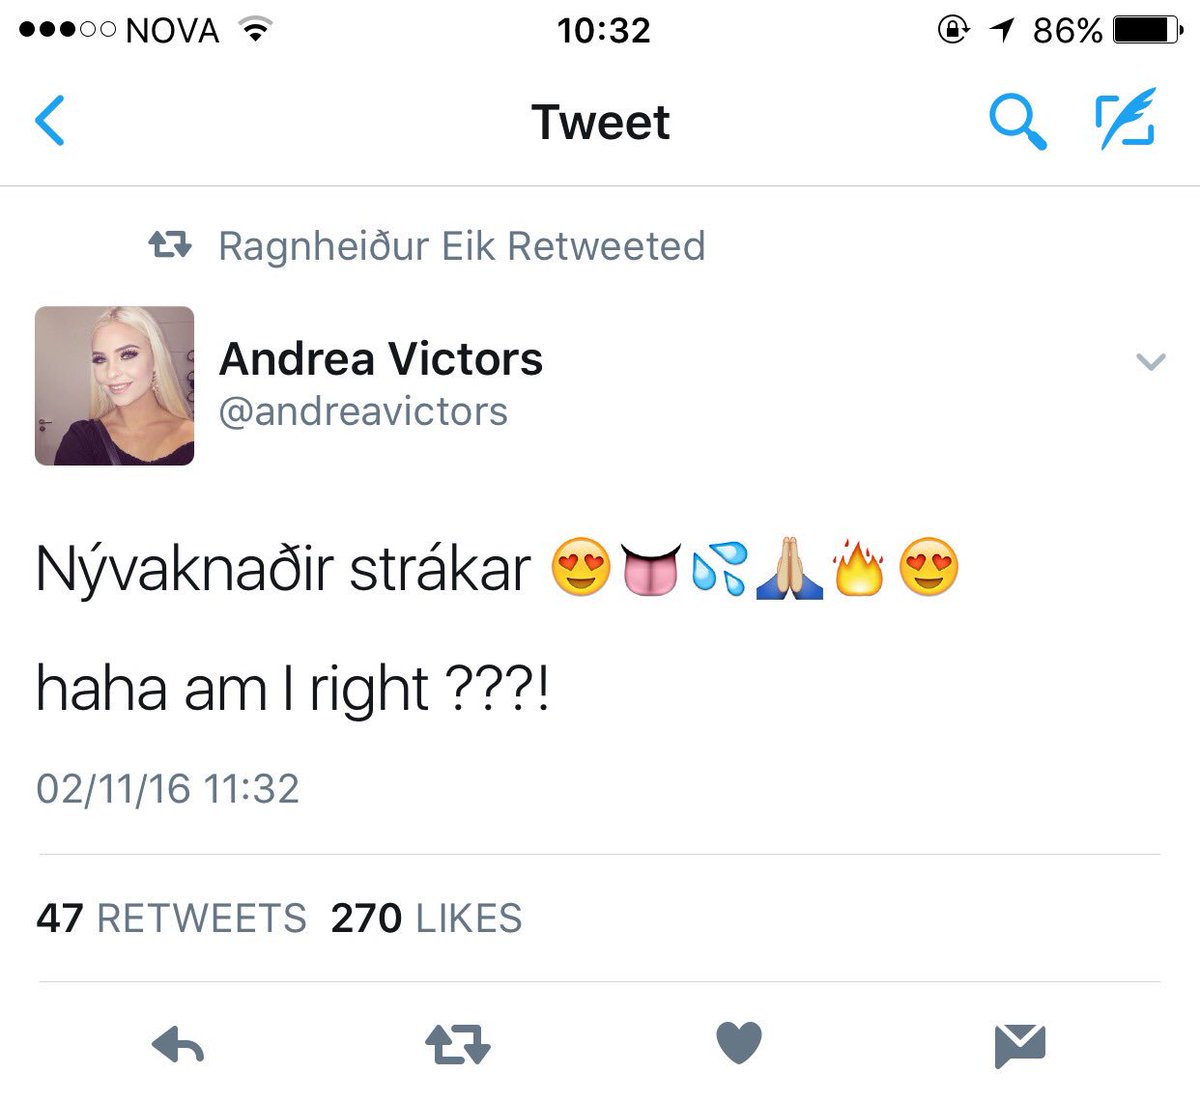Open Ragnheiður Eik Retweeted label
1200x1102 pixels.
(x=462, y=246)
